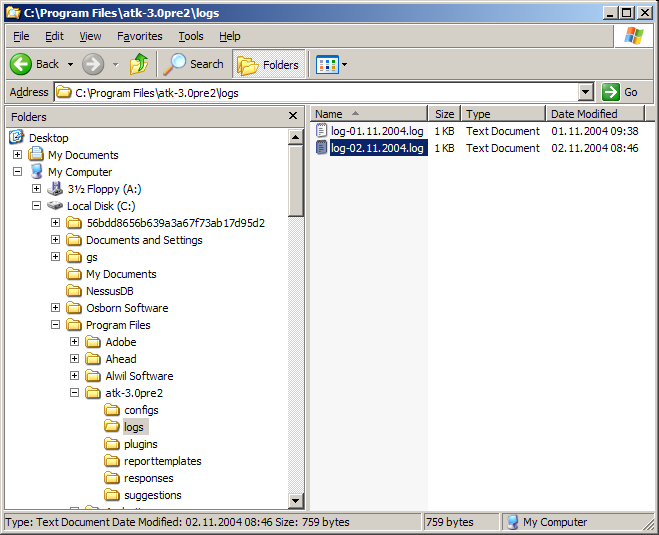Screen dimensions: 659x535
Task: Expand the 3½ Floppy (A:) node
Action: point(37,189)
